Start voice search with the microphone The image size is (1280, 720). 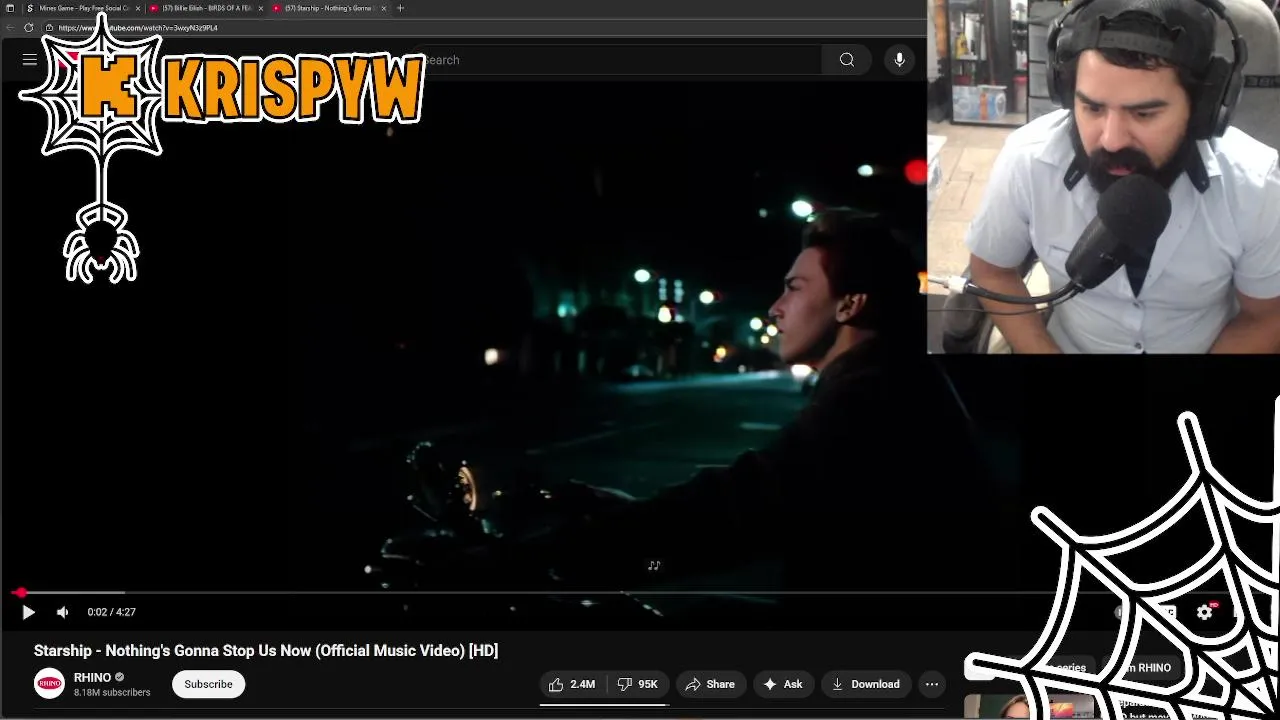pyautogui.click(x=899, y=60)
